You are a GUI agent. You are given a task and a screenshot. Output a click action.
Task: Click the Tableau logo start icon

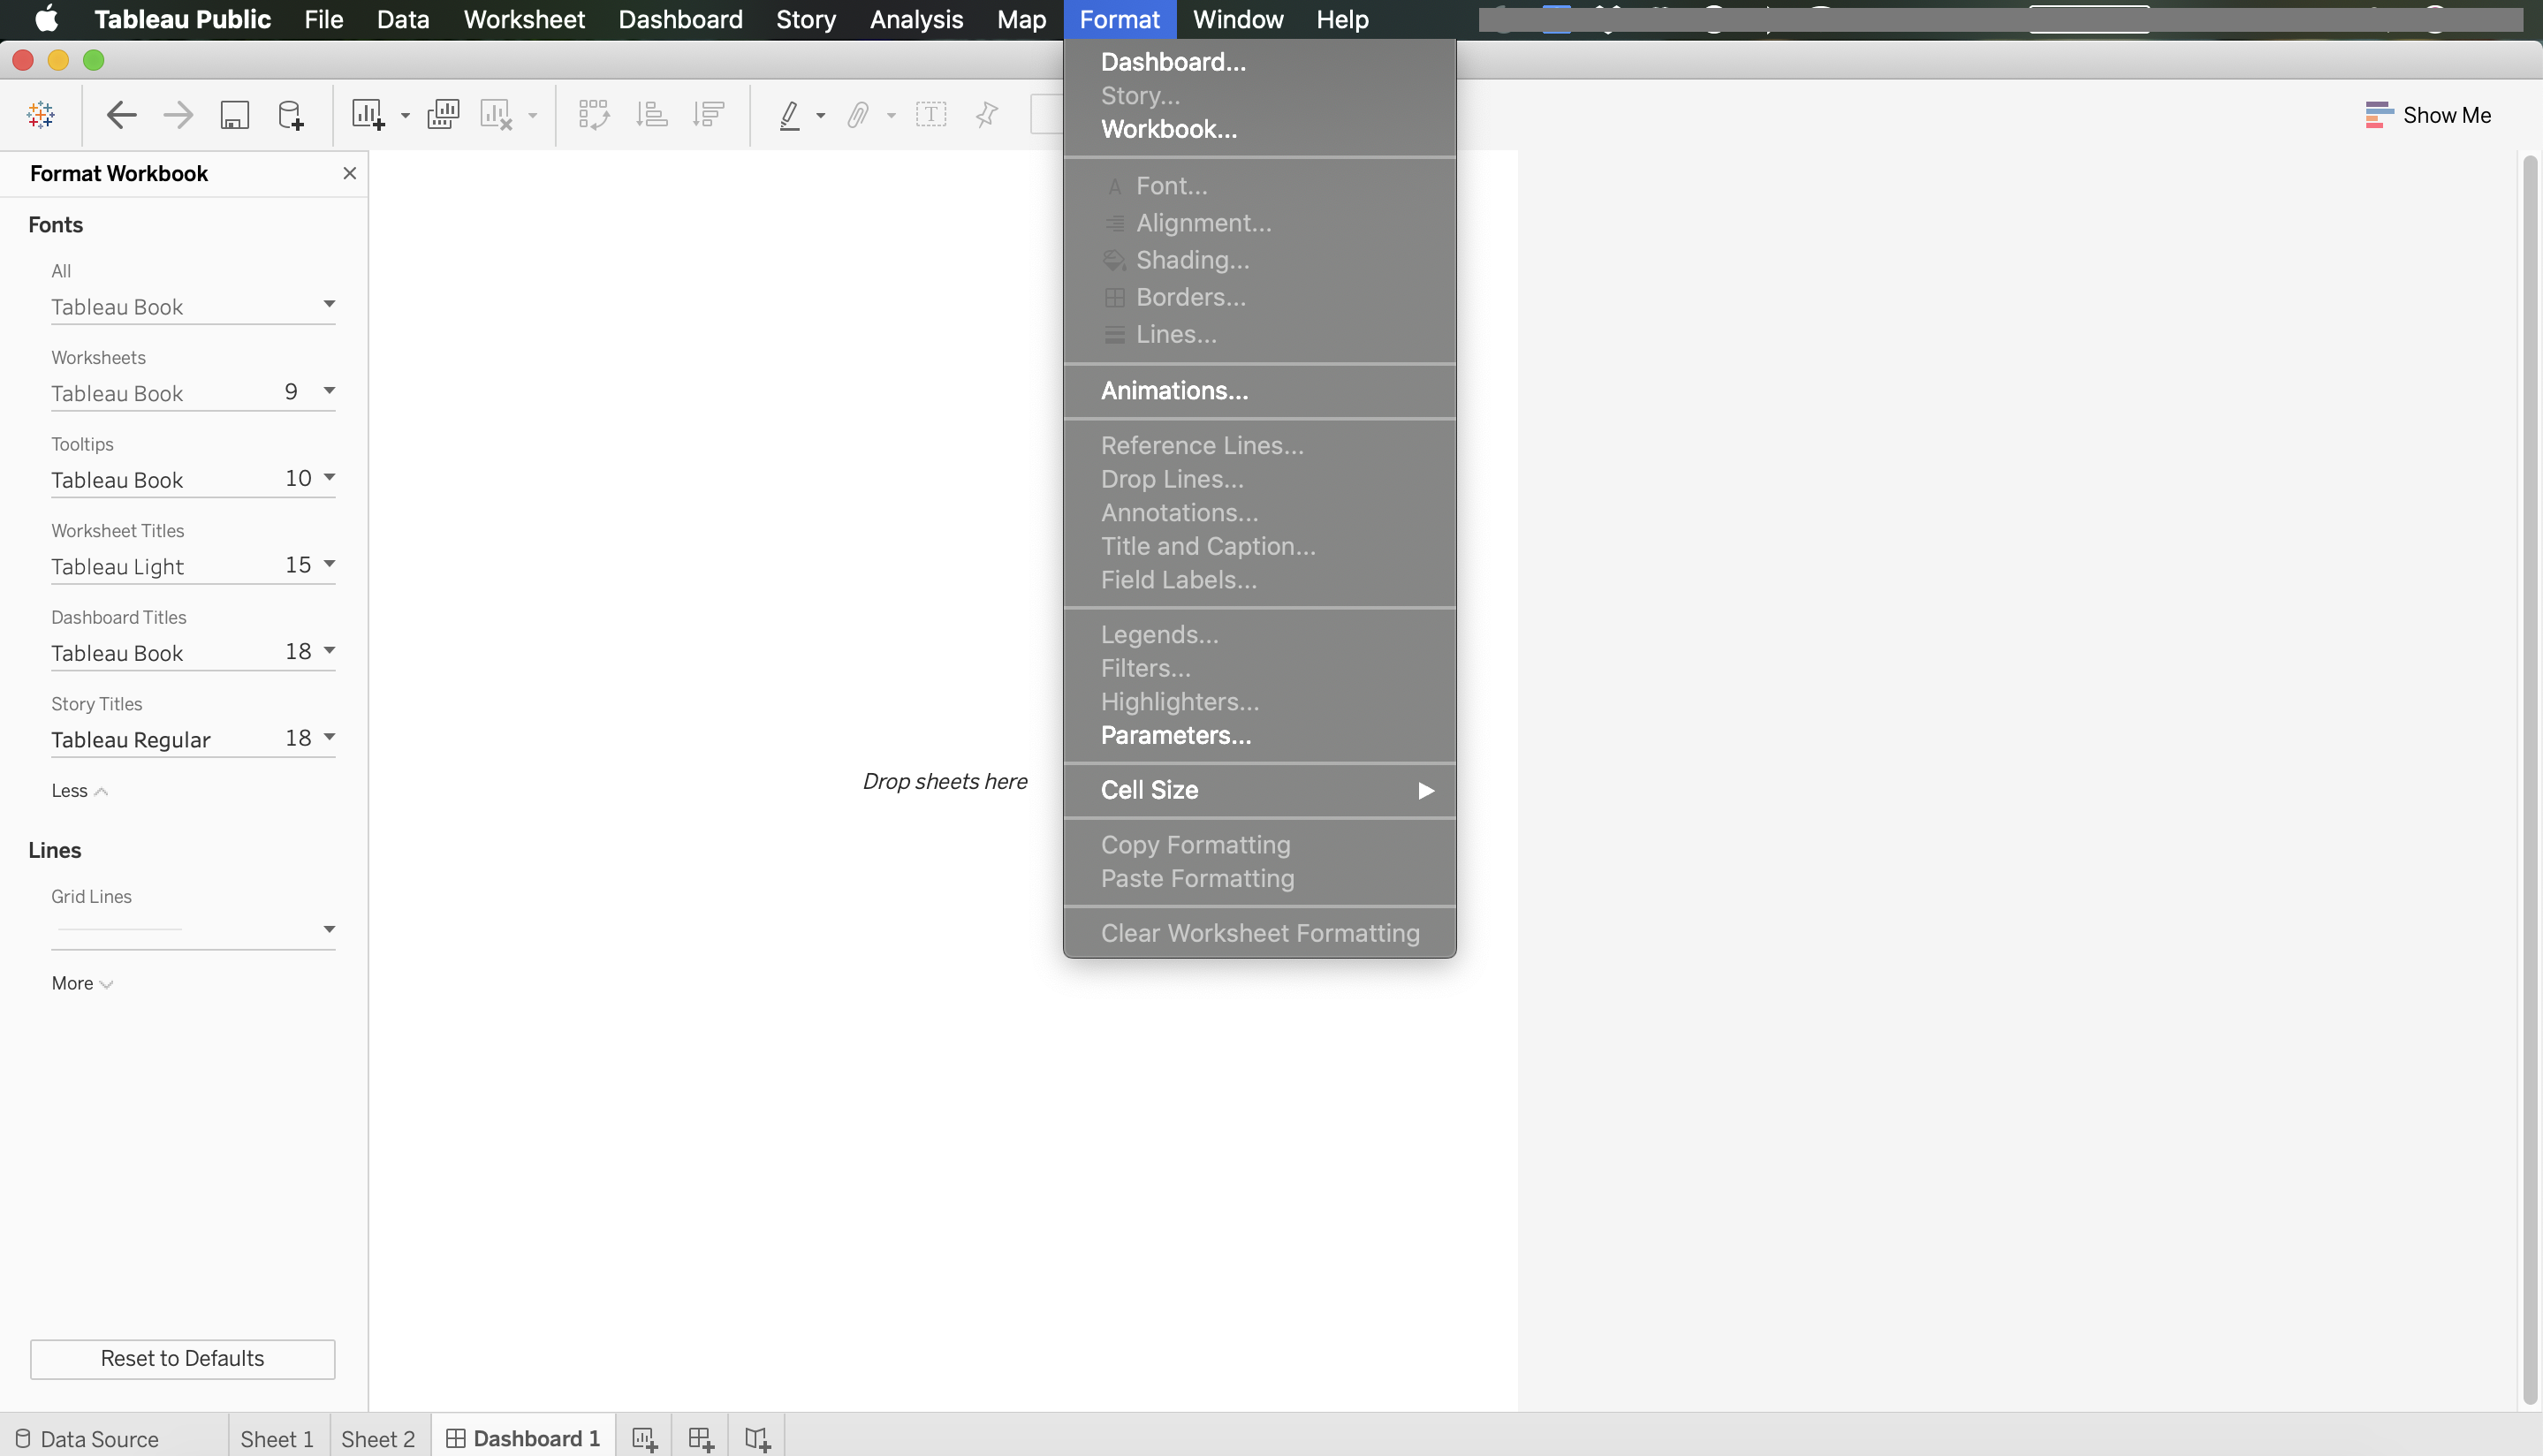click(41, 115)
